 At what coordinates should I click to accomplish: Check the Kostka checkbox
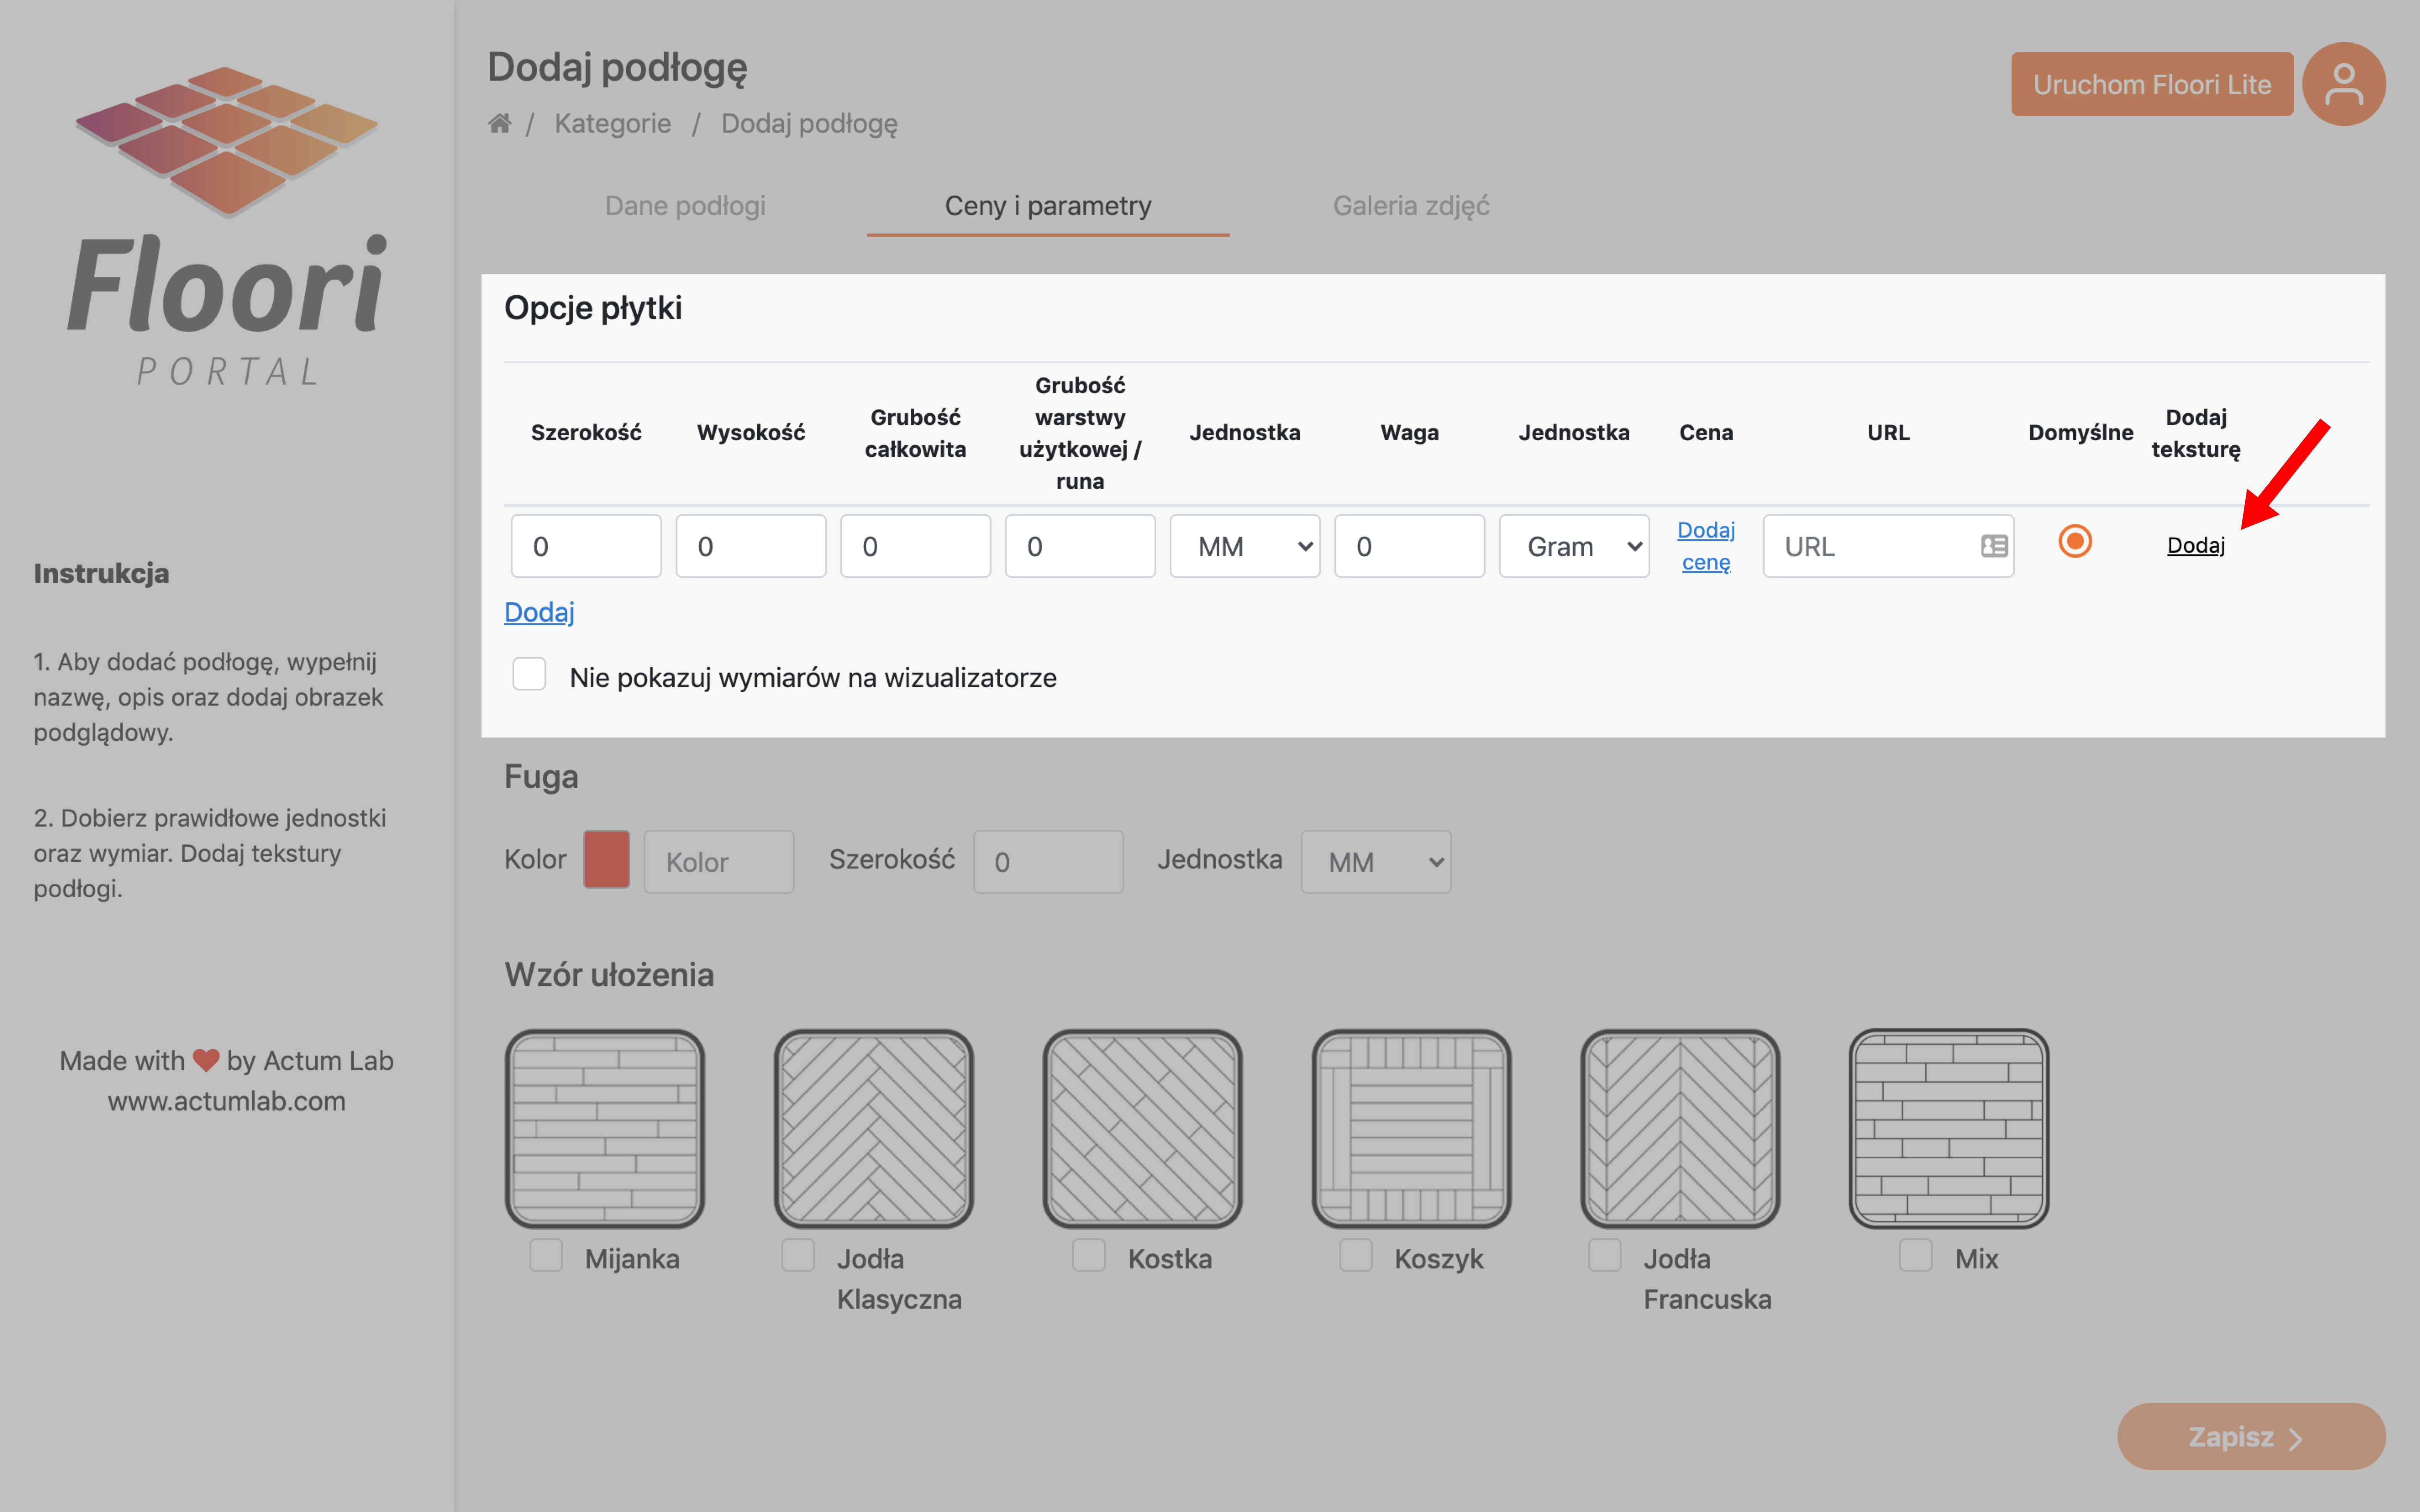coord(1089,1255)
